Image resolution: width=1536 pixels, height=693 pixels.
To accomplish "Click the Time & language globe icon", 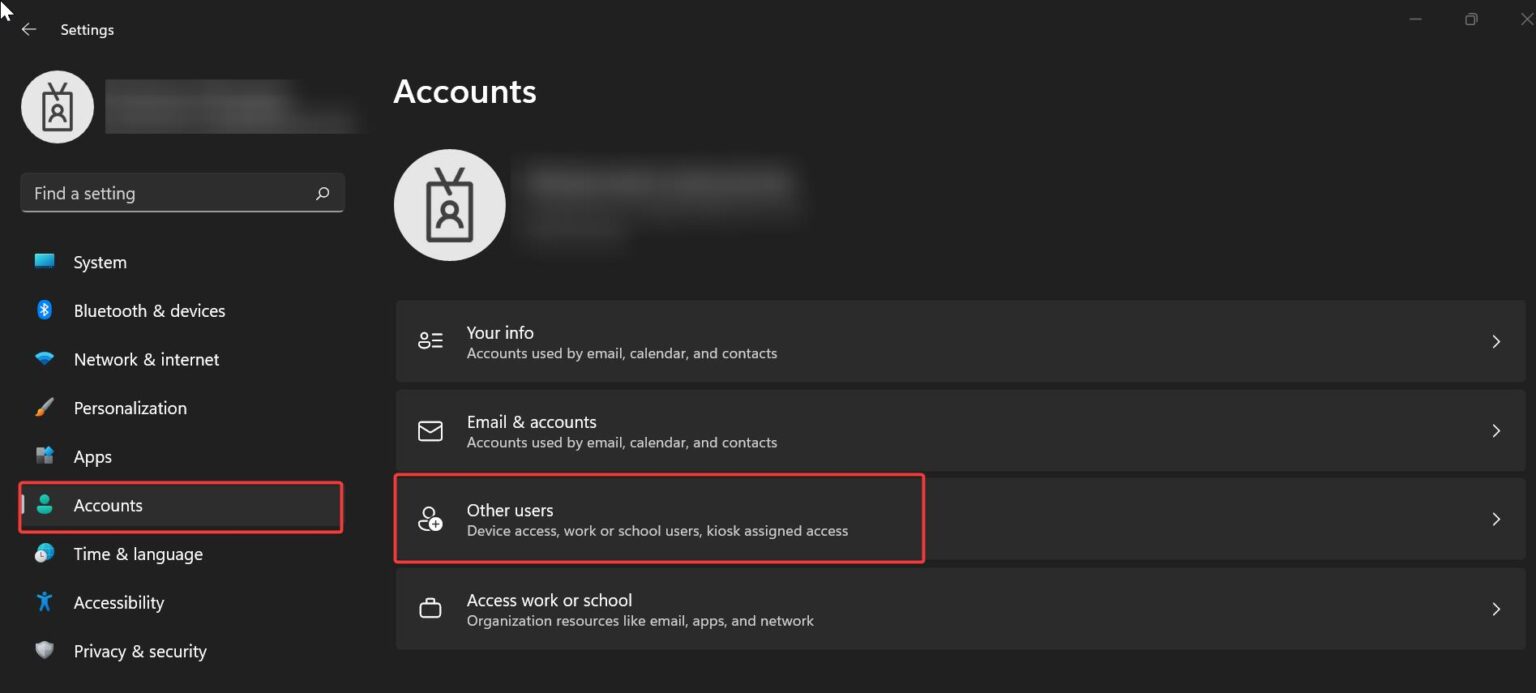I will pos(44,553).
